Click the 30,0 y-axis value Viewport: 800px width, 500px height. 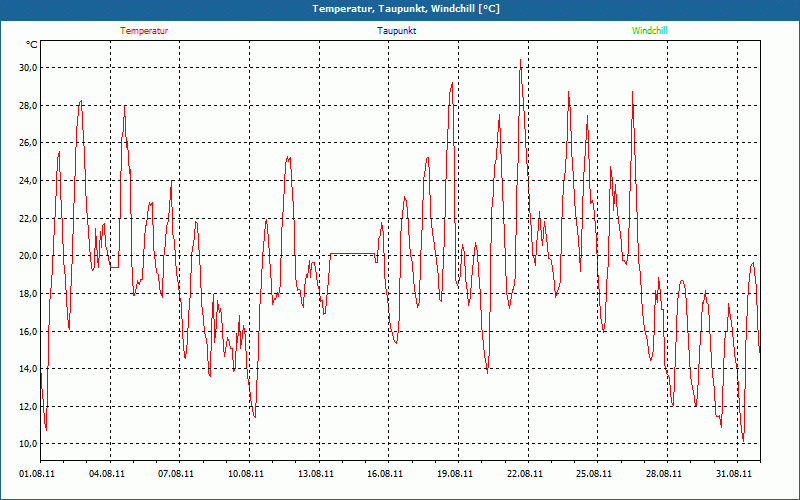28,68
